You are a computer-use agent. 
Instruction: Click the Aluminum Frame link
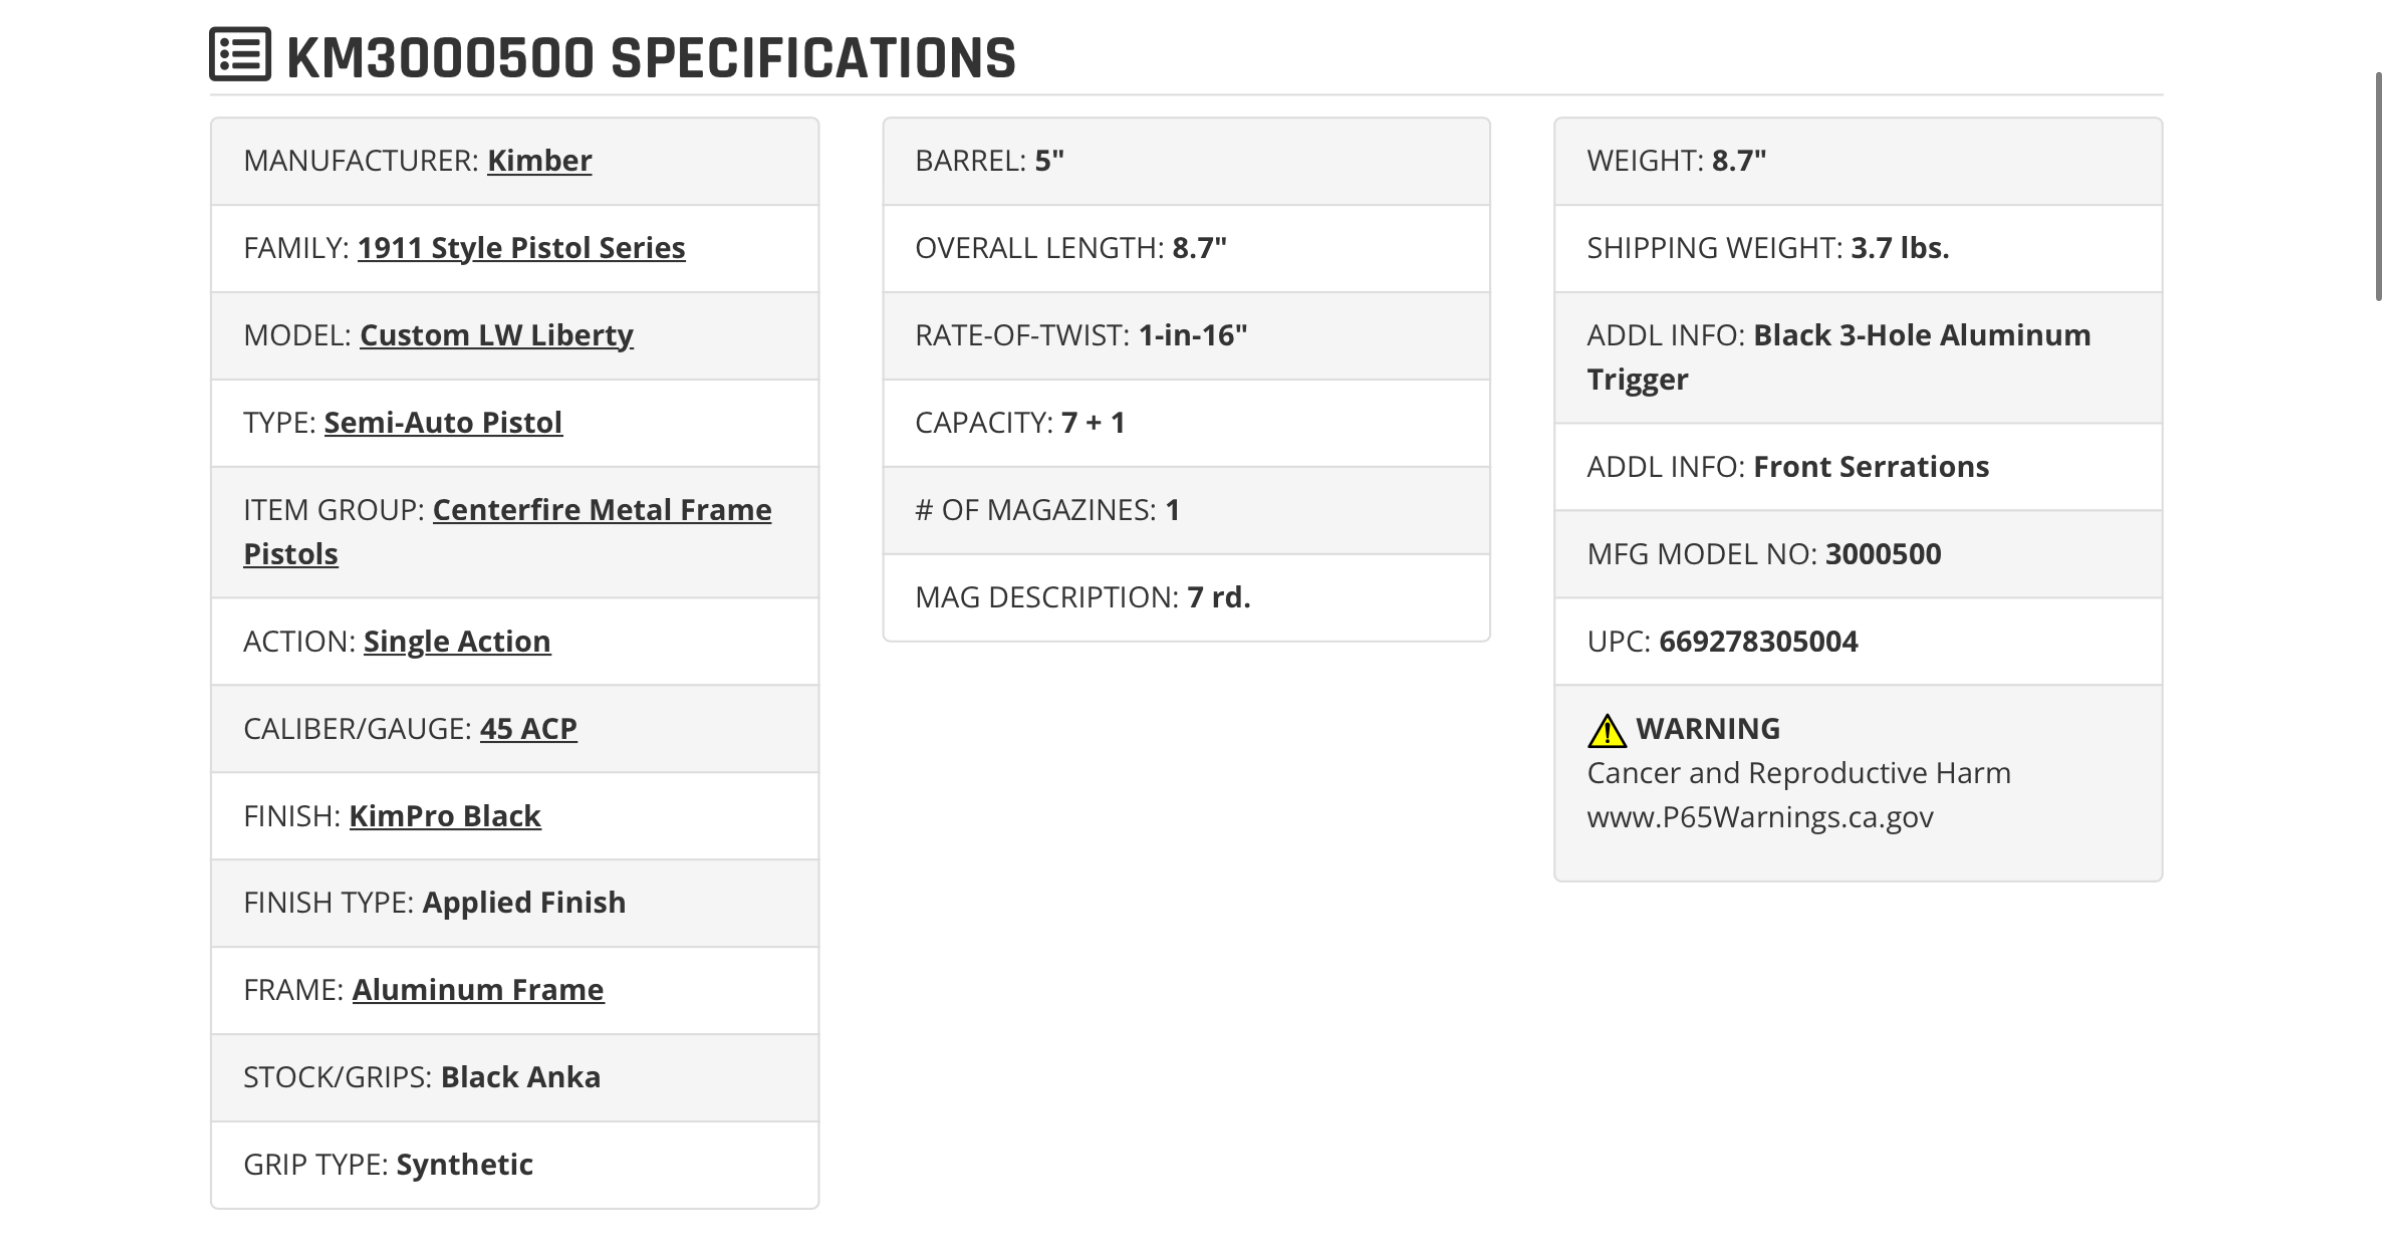(x=478, y=989)
